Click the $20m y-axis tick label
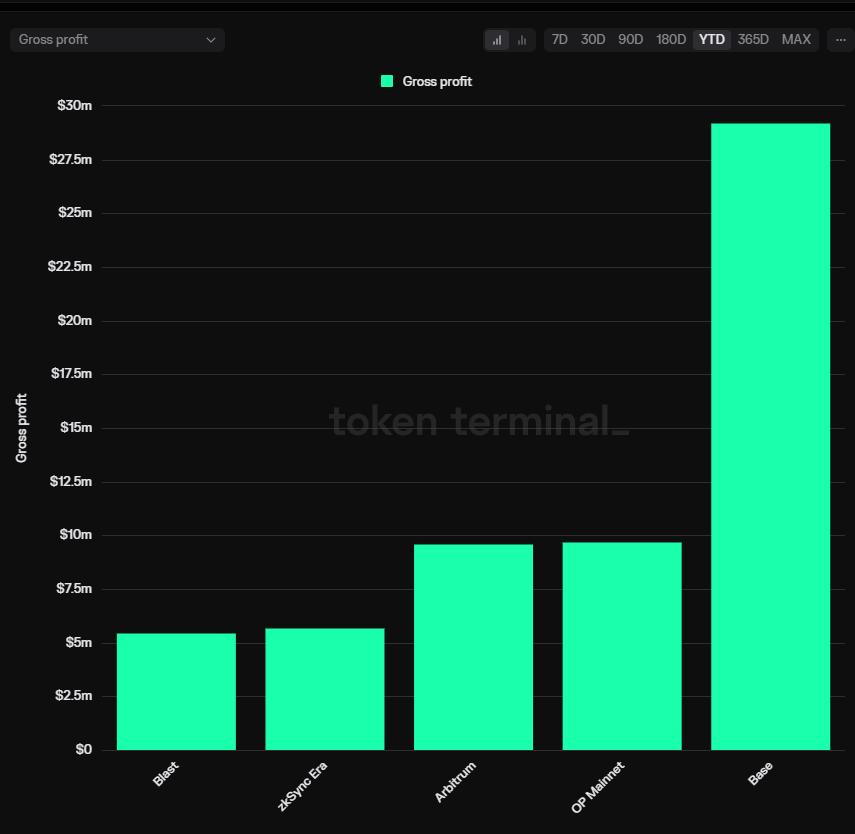Viewport: 855px width, 834px height. pos(75,320)
